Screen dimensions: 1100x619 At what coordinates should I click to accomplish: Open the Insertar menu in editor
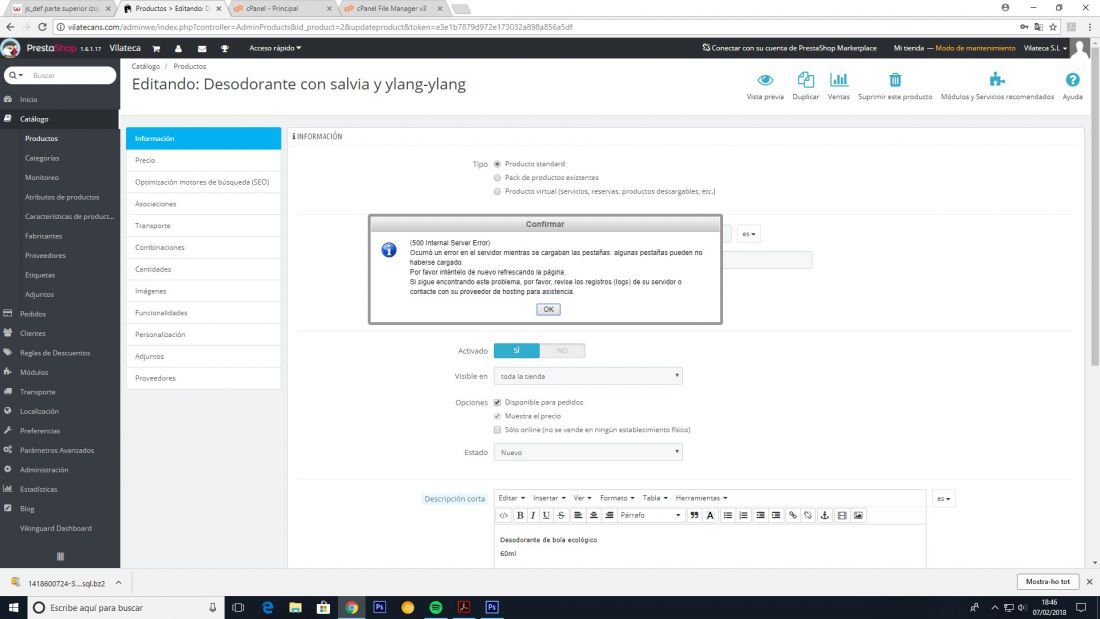[549, 498]
